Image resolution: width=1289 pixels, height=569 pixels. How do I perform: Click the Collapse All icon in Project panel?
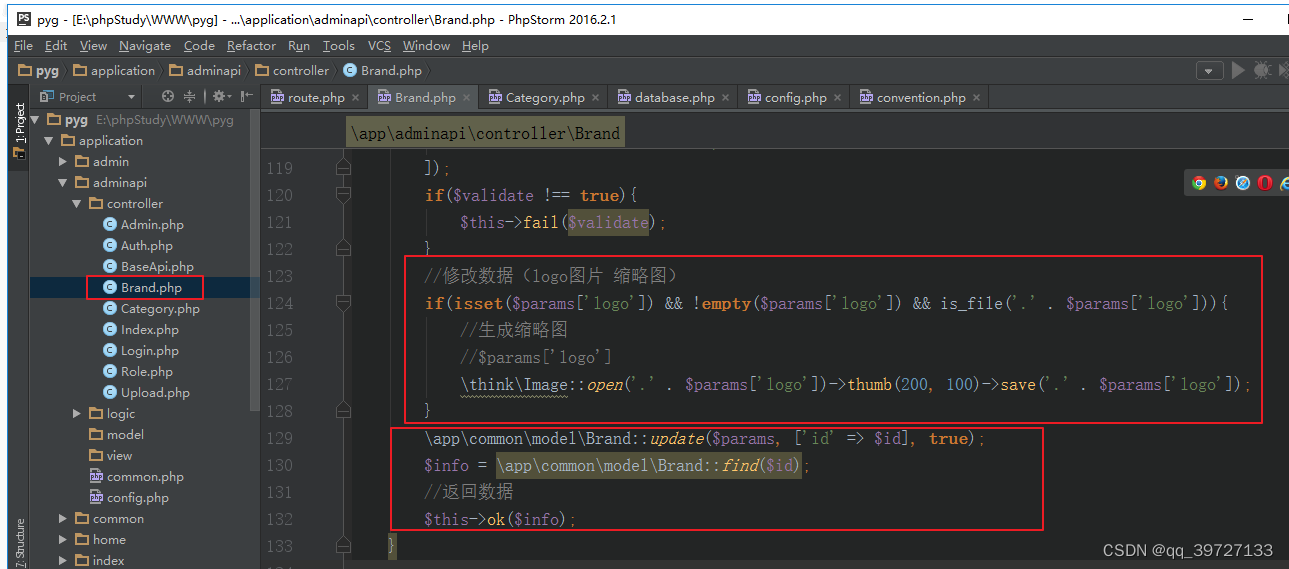[x=190, y=97]
